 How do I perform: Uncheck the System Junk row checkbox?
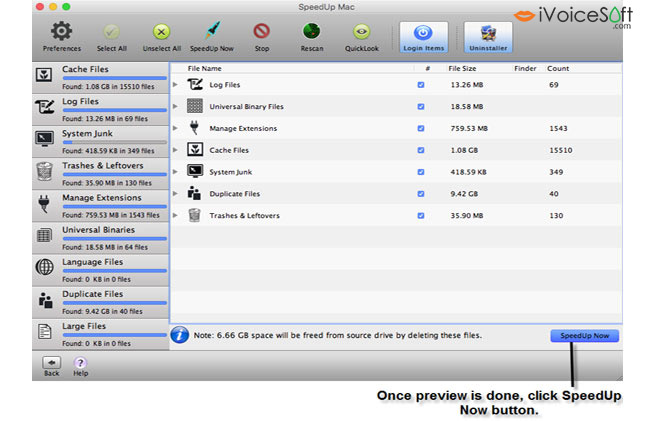pyautogui.click(x=421, y=172)
